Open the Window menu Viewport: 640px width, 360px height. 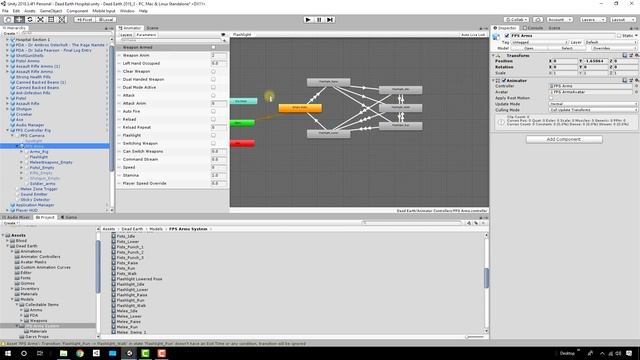pos(127,11)
